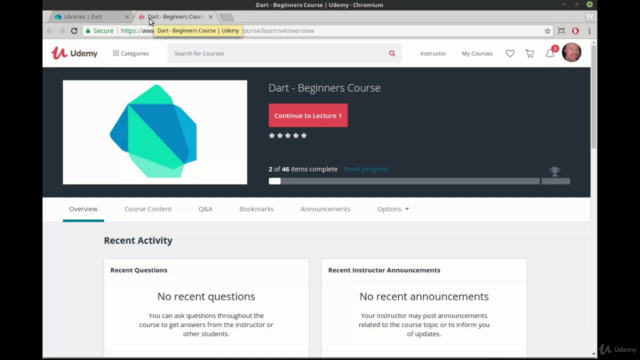Click the Udemy logo in the header
Screen dimensions: 640x360
click(74, 53)
